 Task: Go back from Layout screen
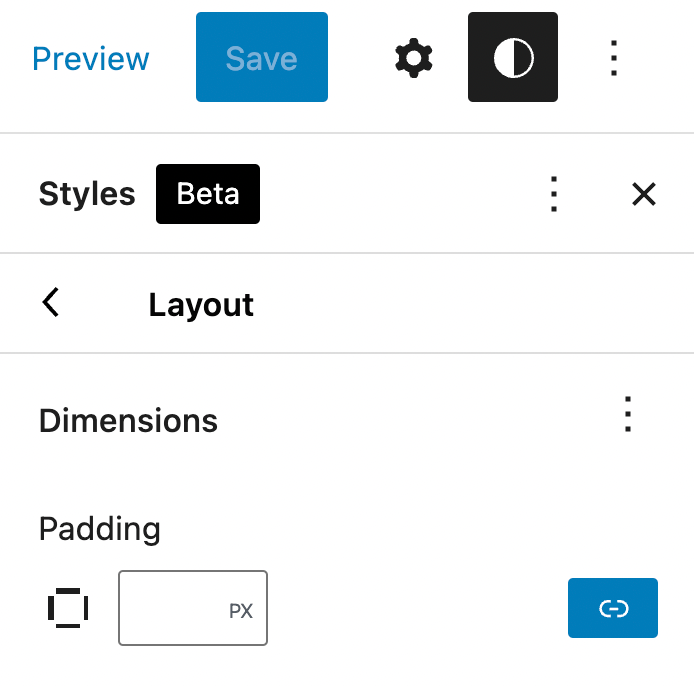point(51,303)
